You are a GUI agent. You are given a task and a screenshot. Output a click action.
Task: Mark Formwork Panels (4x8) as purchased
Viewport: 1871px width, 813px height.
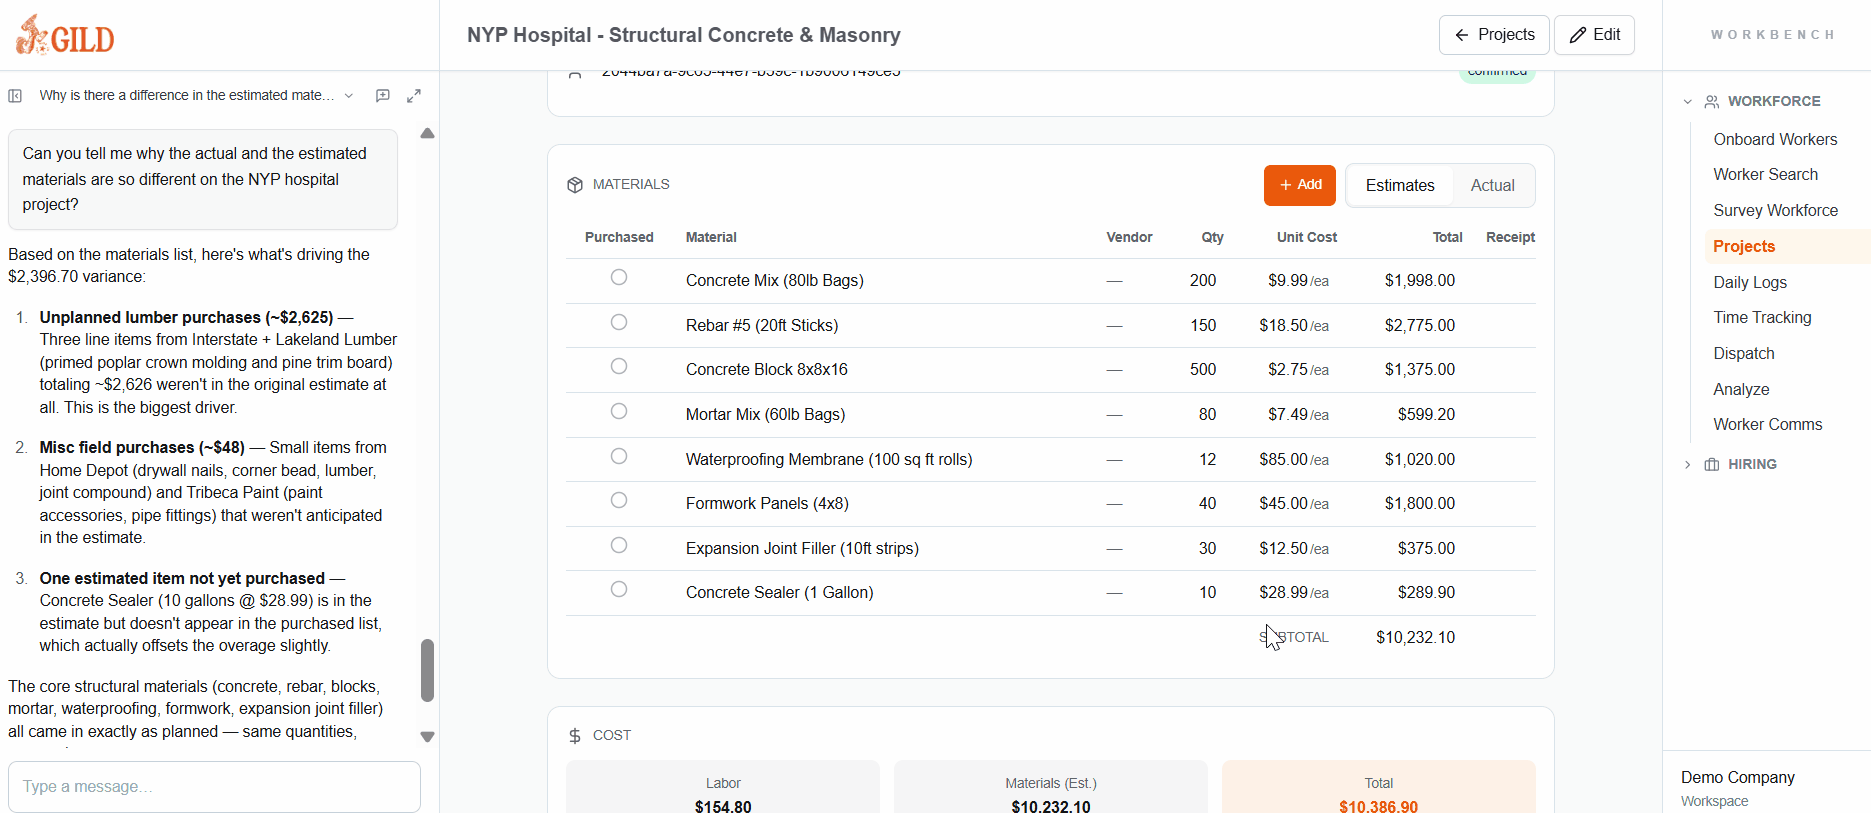619,500
